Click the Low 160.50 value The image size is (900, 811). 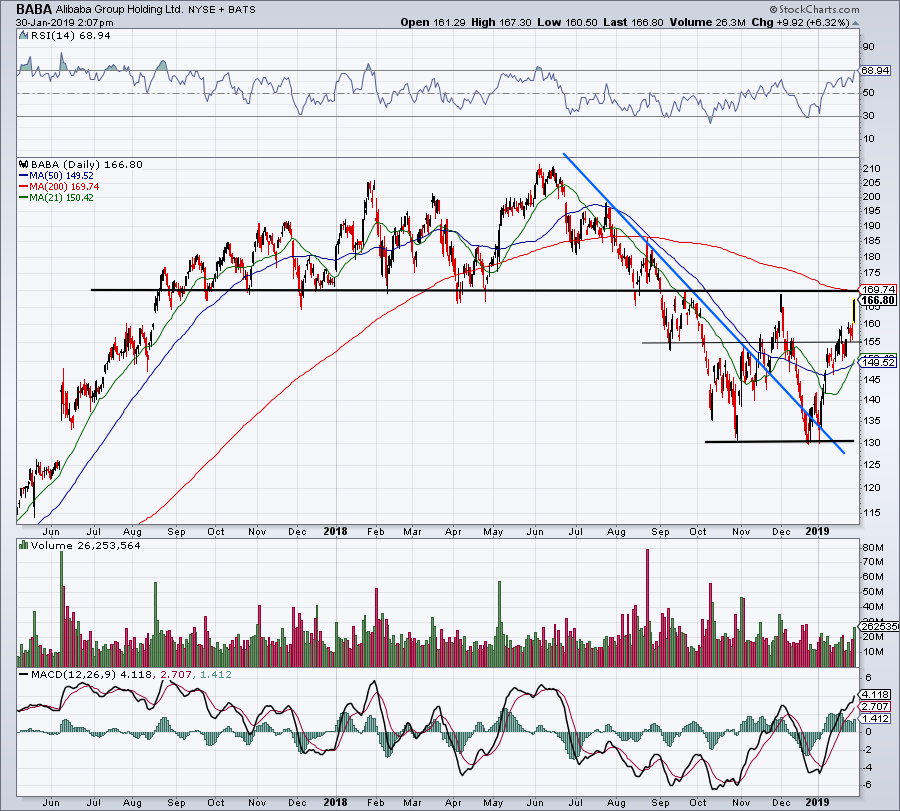tap(567, 22)
